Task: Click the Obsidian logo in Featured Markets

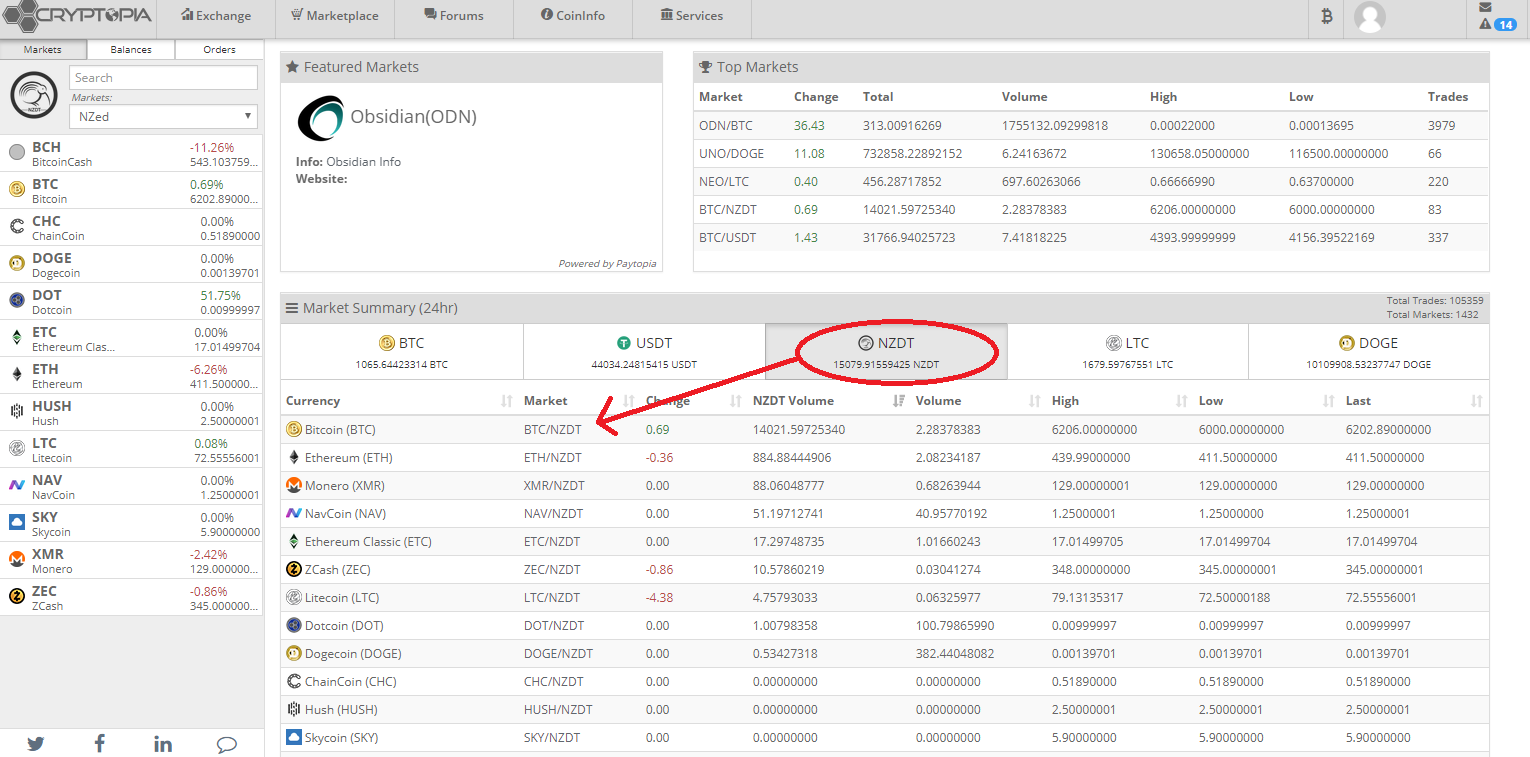Action: tap(321, 118)
